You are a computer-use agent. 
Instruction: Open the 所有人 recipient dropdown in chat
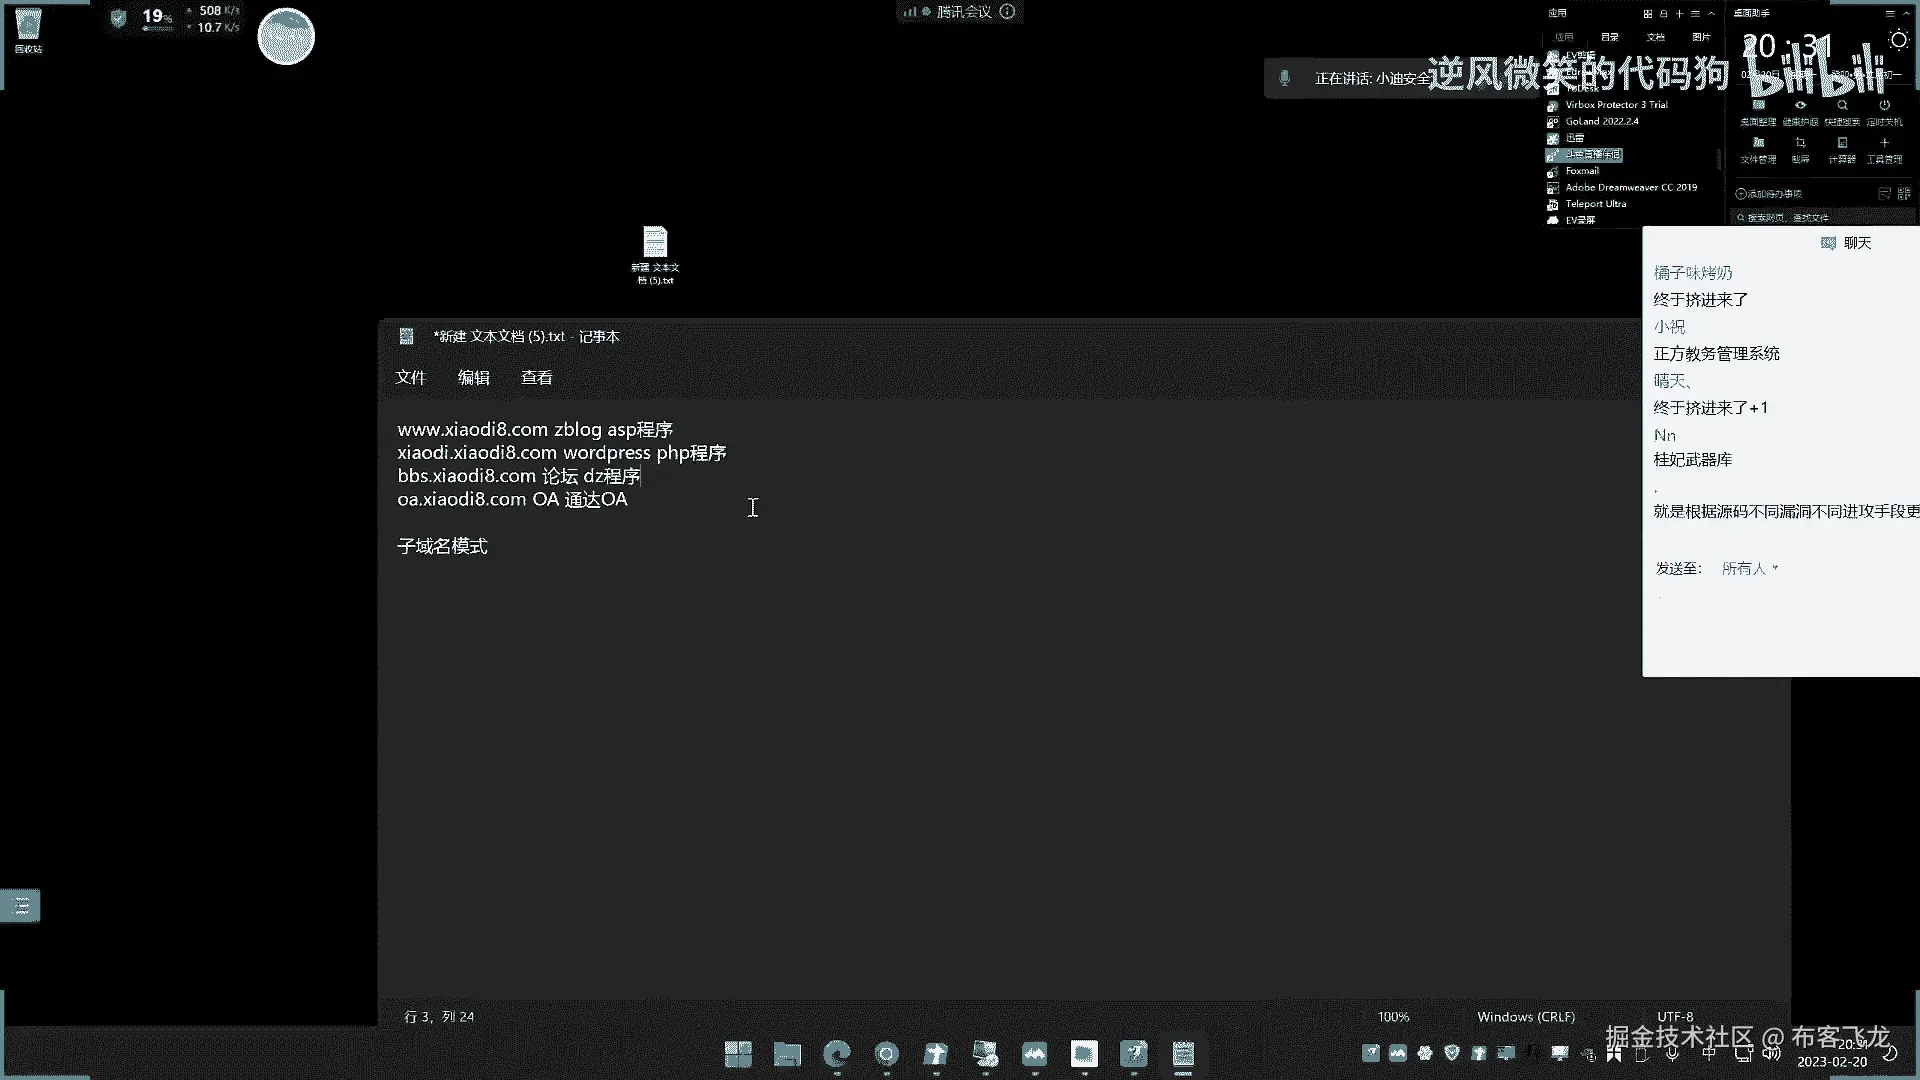tap(1750, 568)
